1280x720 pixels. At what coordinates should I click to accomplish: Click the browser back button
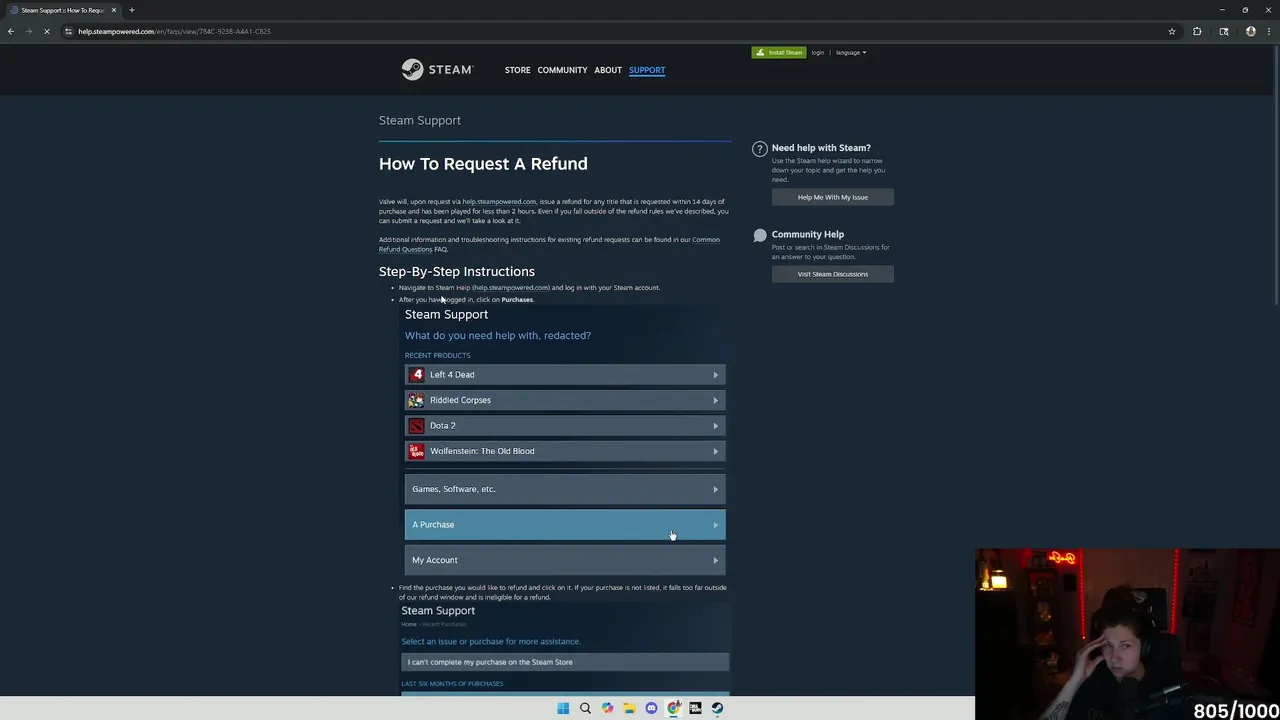coord(11,31)
